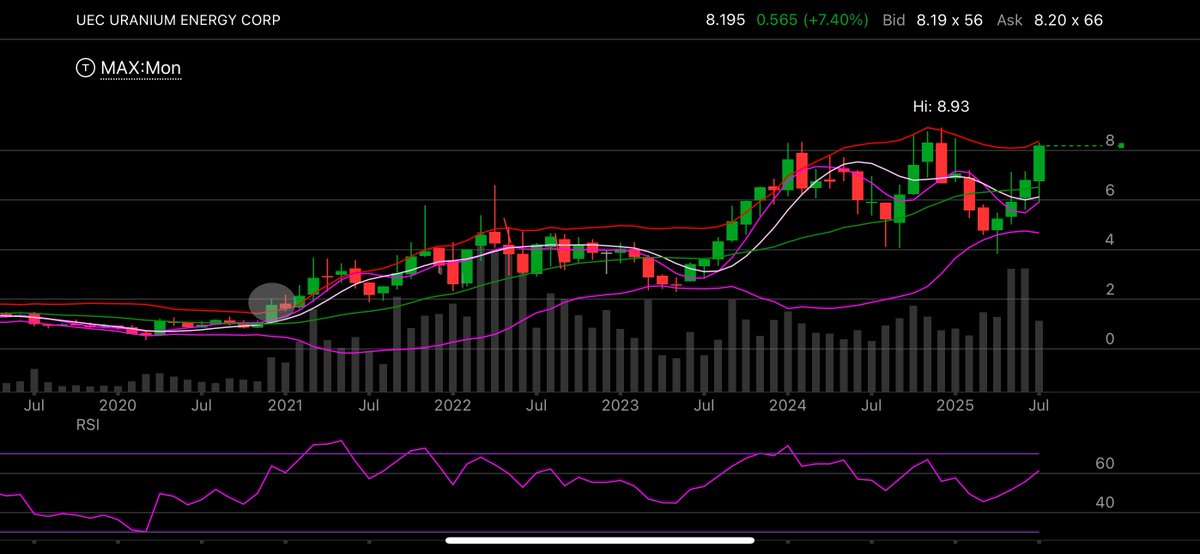Tap the green current price marker dot
The image size is (1200, 554).
tap(1121, 146)
